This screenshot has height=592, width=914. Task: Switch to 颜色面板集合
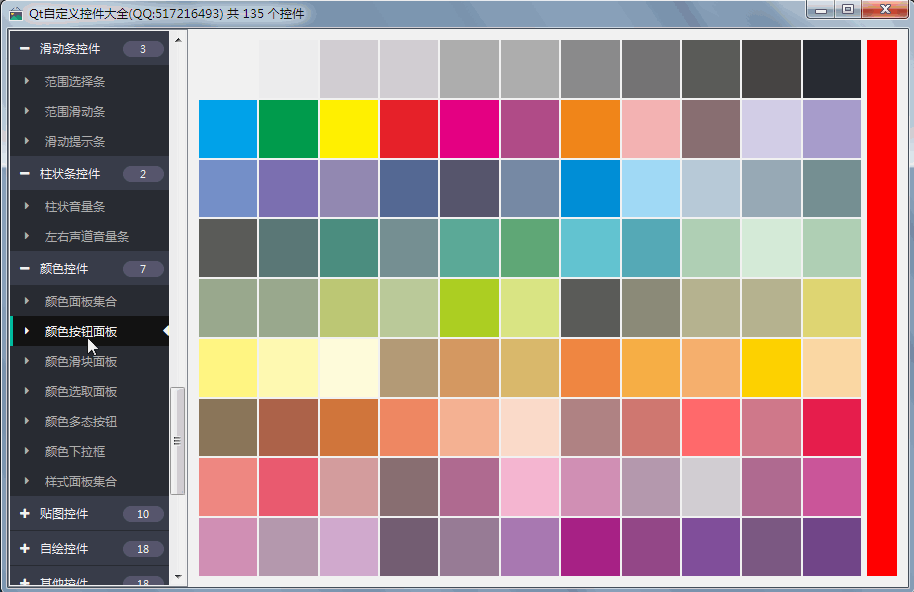[x=81, y=301]
